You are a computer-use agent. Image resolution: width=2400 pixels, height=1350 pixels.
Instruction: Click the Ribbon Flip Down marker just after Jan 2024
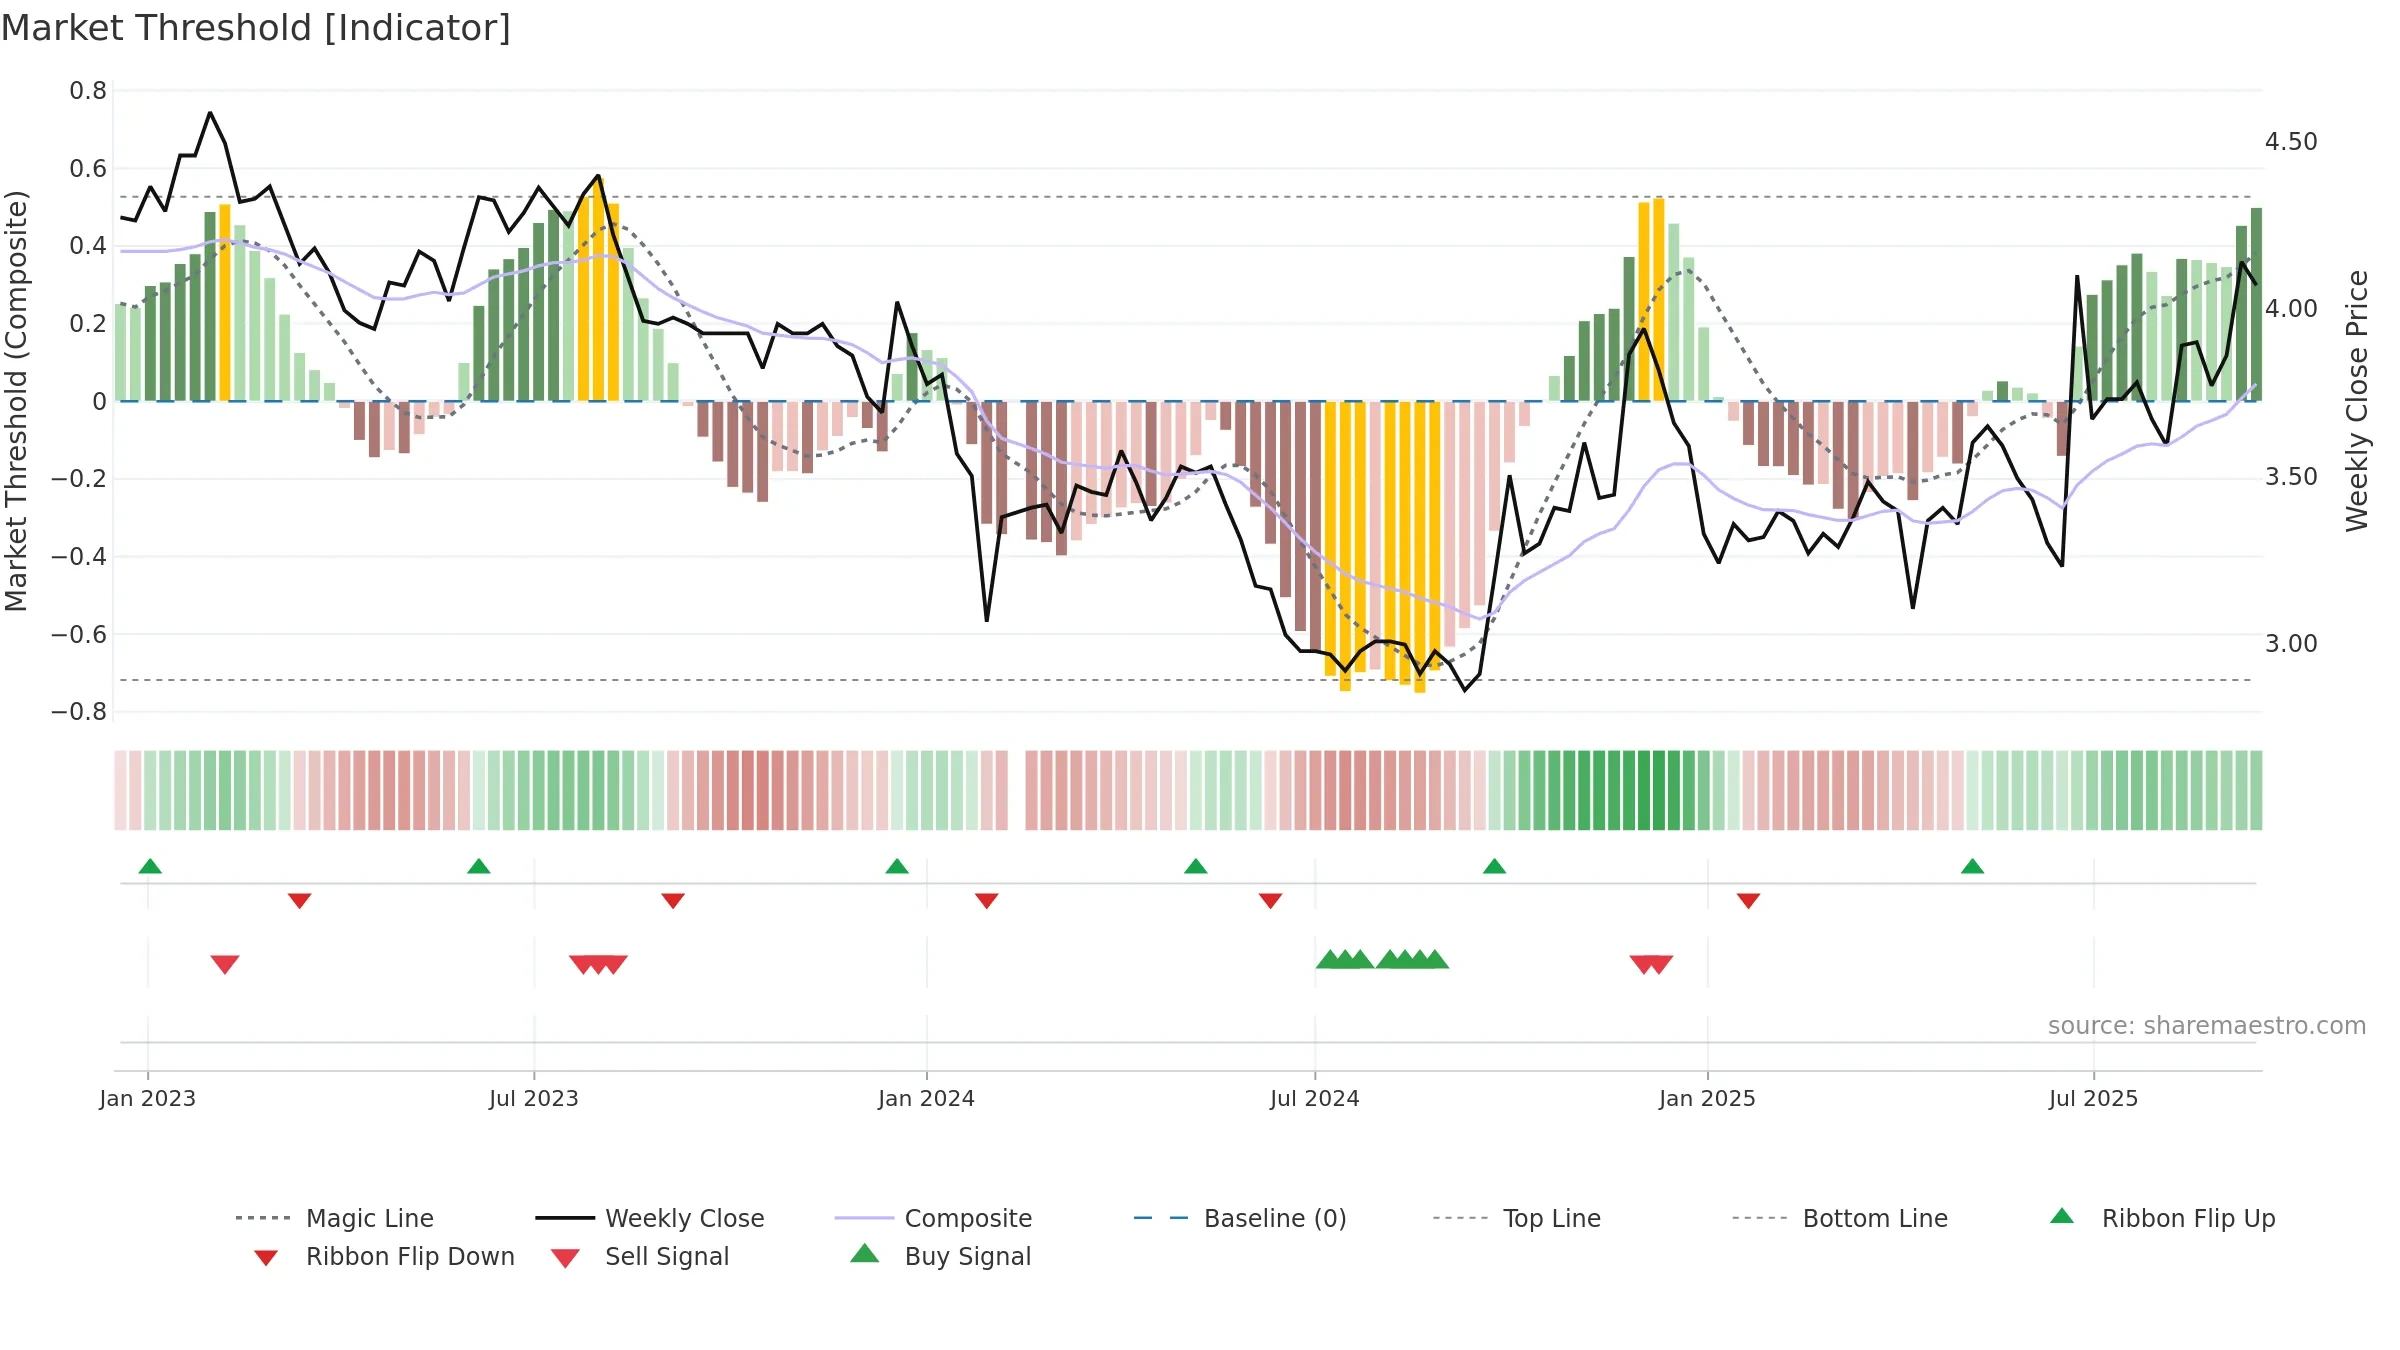point(987,901)
